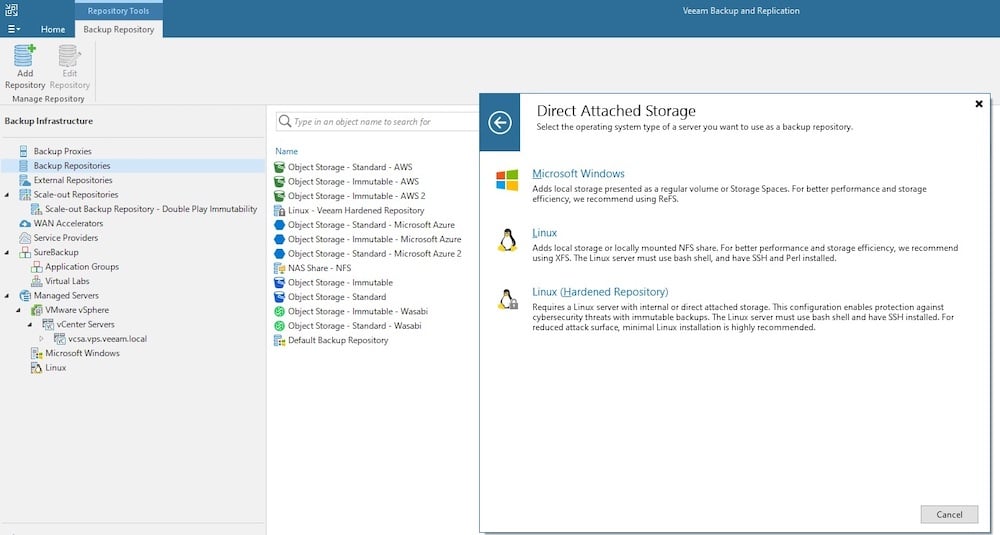Click icon of Object Storage - Immutable - Wasabi
The width and height of the screenshot is (1000, 535).
[279, 311]
